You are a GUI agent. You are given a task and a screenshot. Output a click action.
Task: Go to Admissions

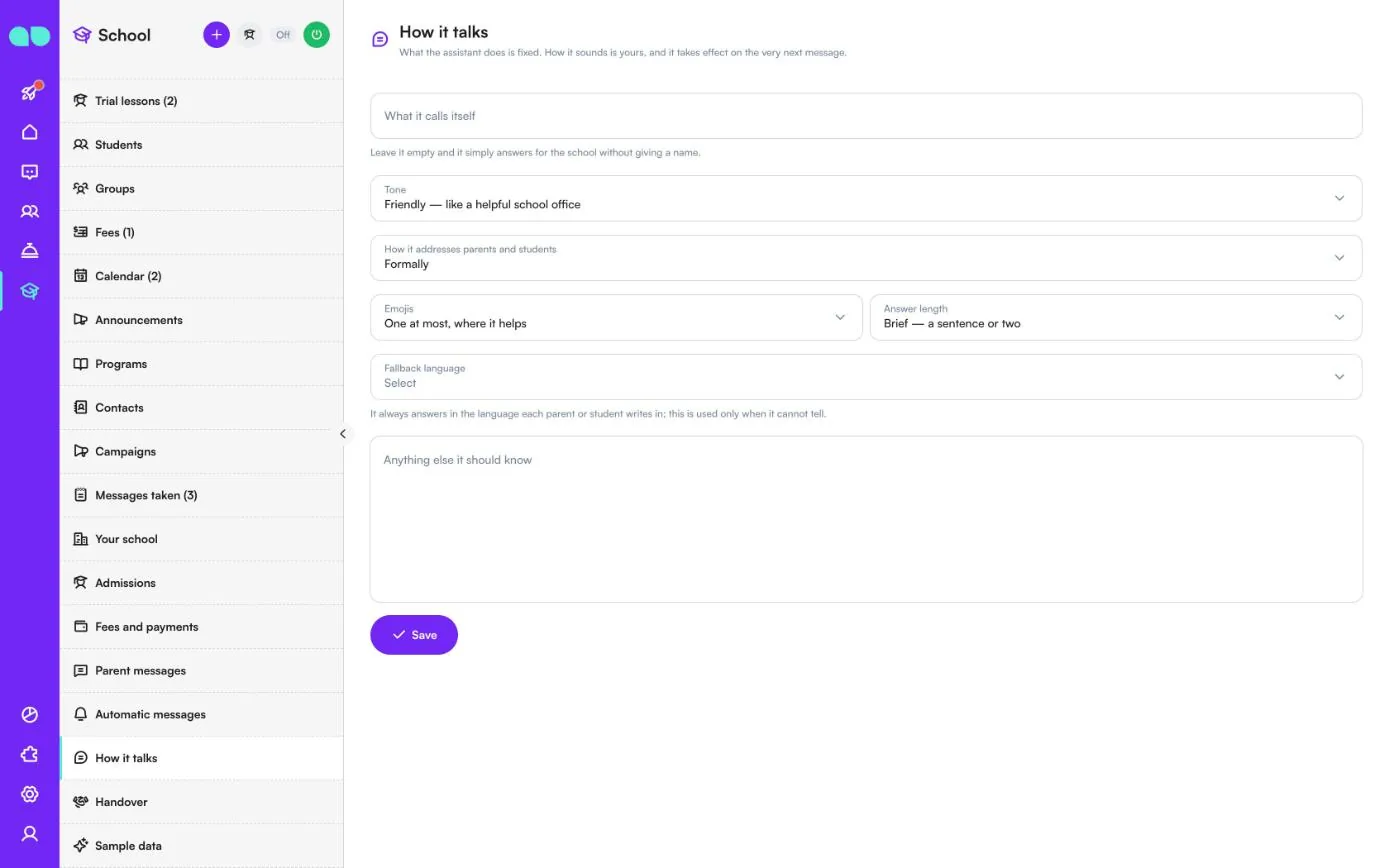[201, 583]
